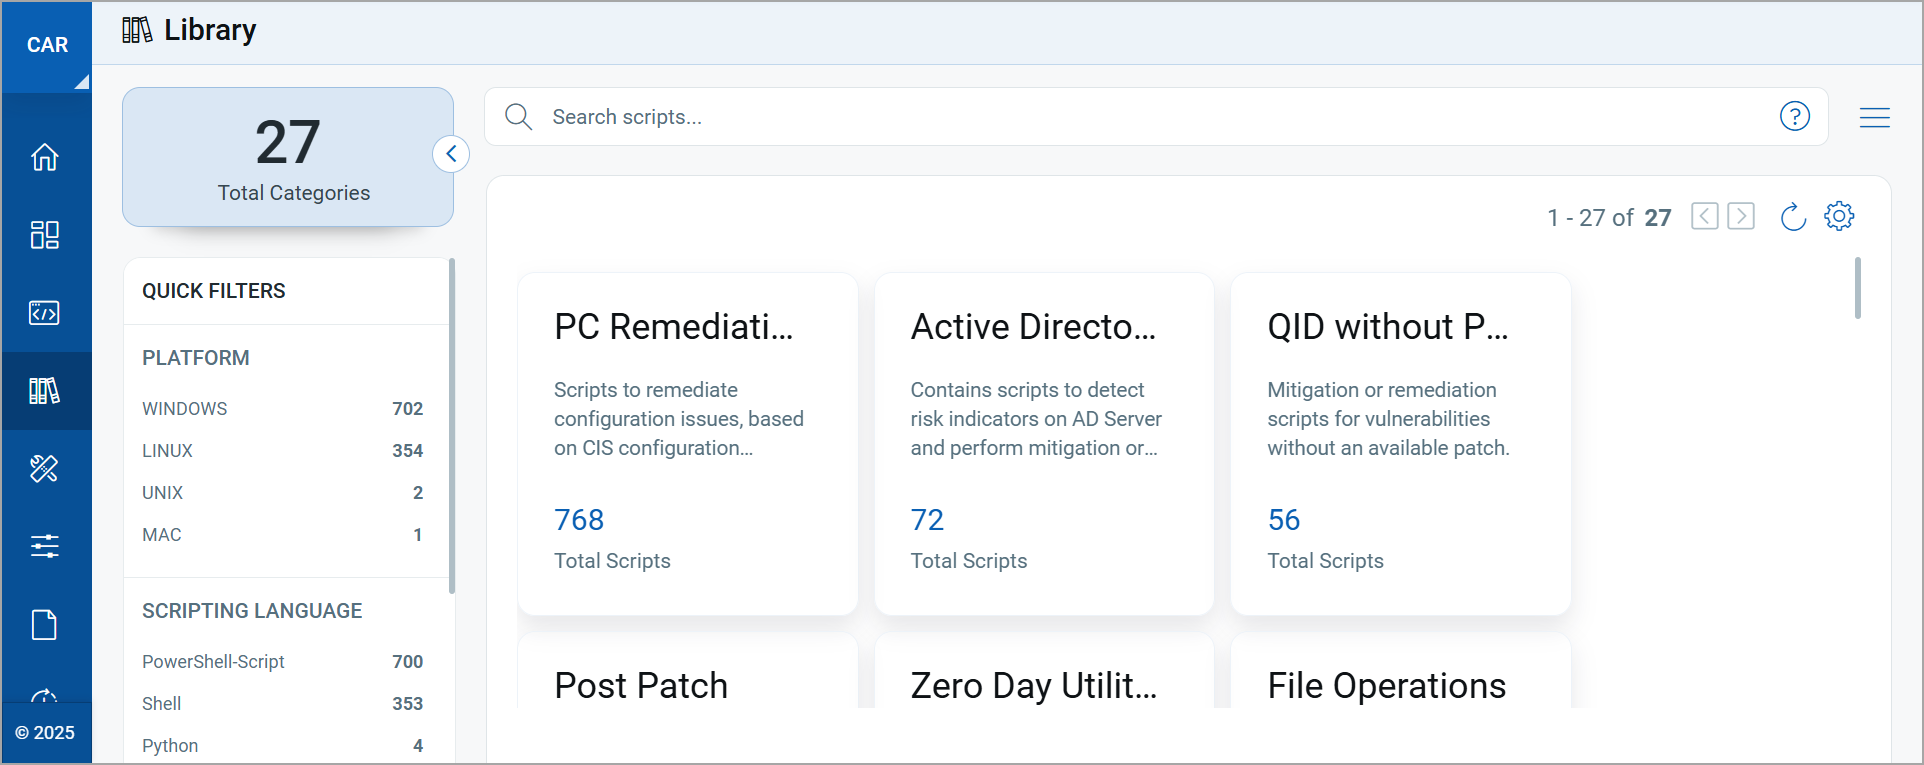Open the CAR module picker
This screenshot has height=765, width=1924.
coord(47,46)
